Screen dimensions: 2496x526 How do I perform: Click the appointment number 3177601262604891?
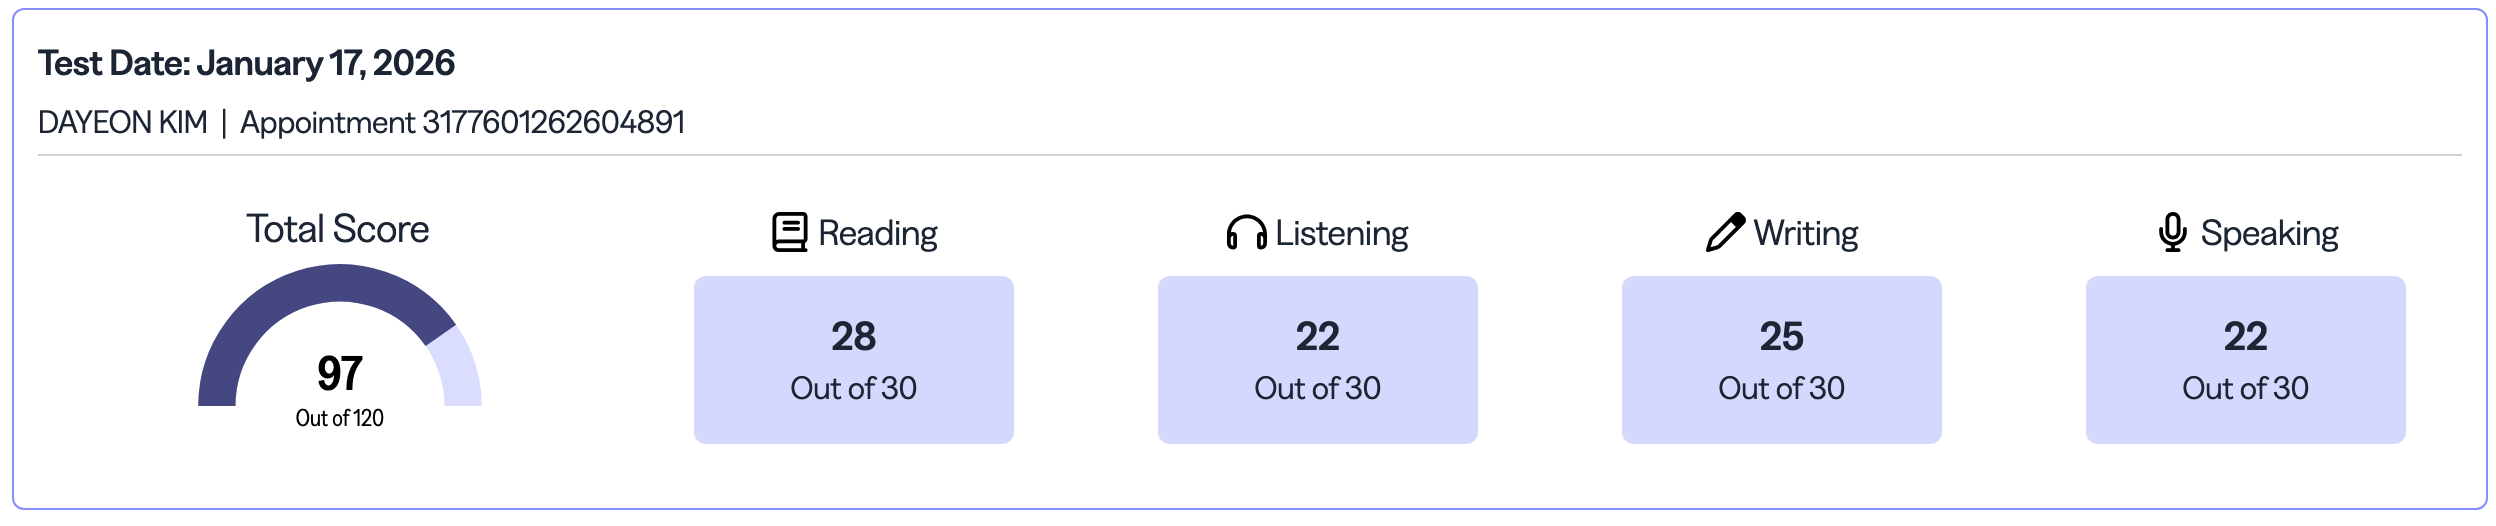[x=553, y=123]
